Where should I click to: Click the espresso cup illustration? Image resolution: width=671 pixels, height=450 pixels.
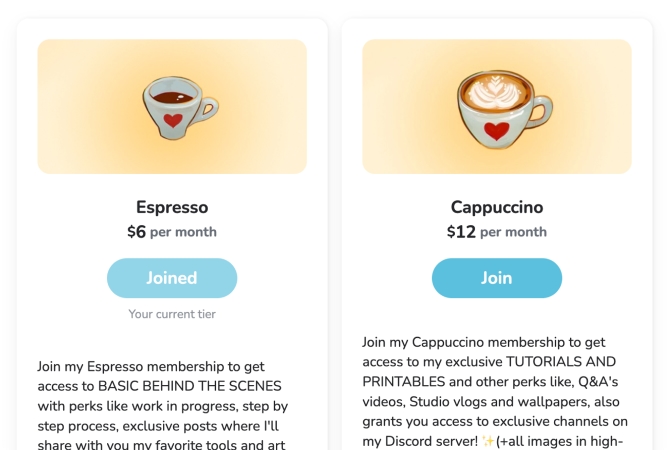click(x=178, y=107)
